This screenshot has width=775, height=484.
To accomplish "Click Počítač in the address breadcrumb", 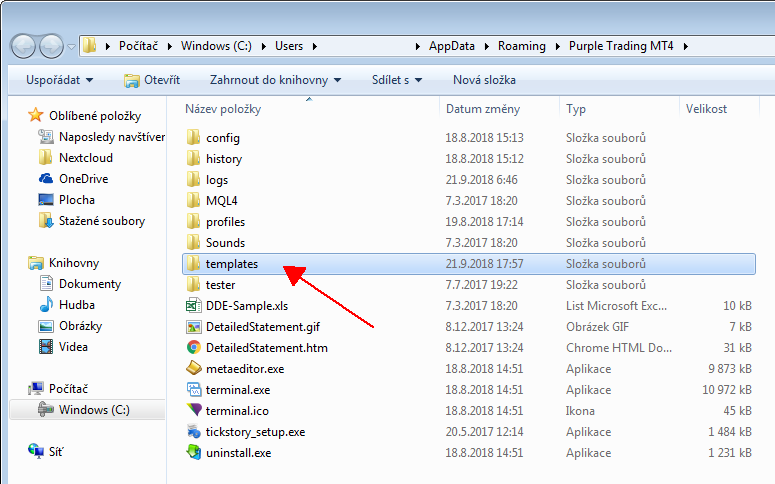I will click(138, 46).
